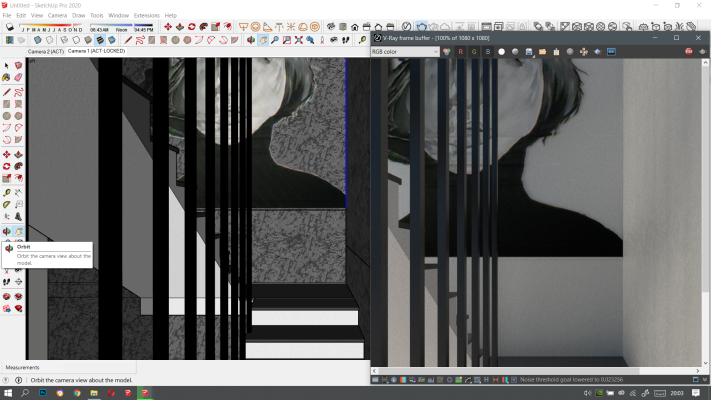The height and width of the screenshot is (400, 711).
Task: Select the Paint Bucket tool in left toolbar
Action: (6, 78)
